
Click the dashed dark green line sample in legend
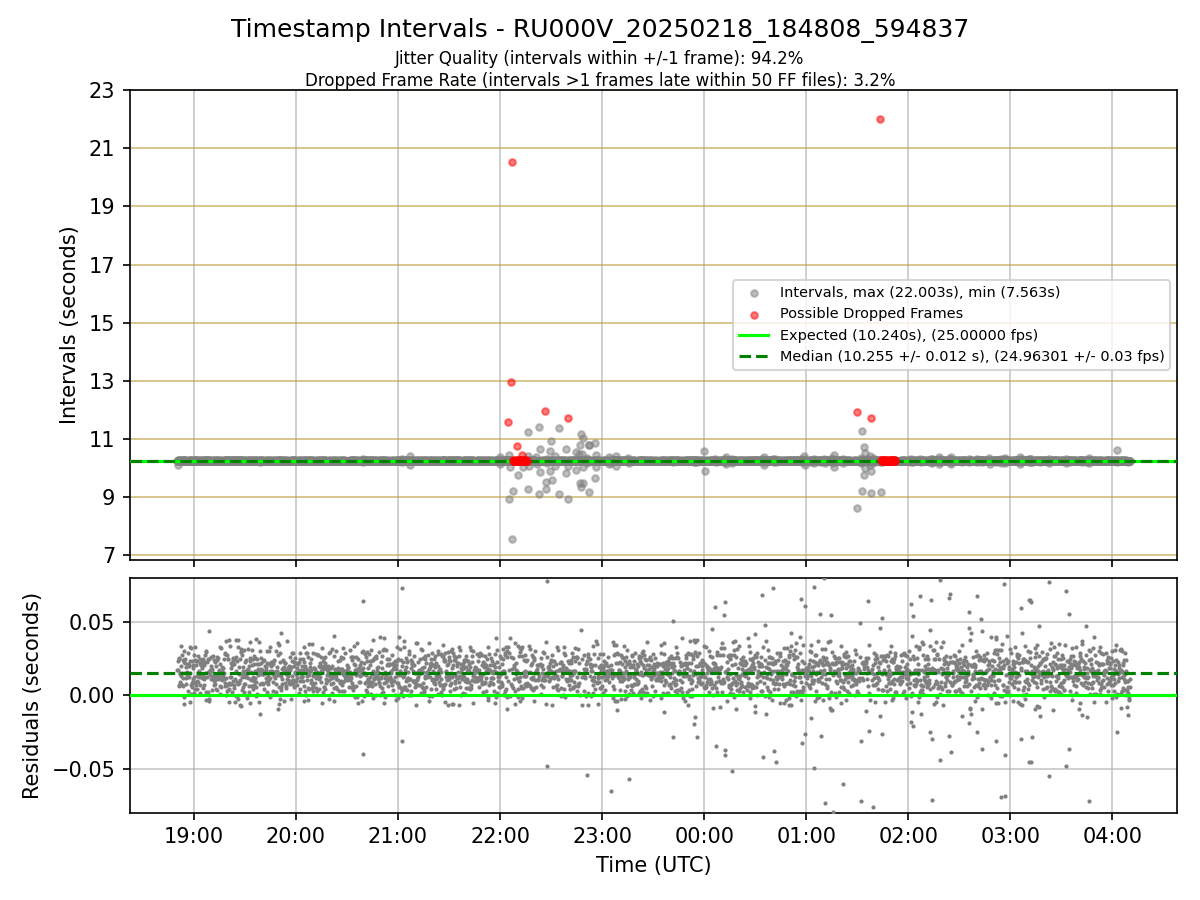[755, 356]
